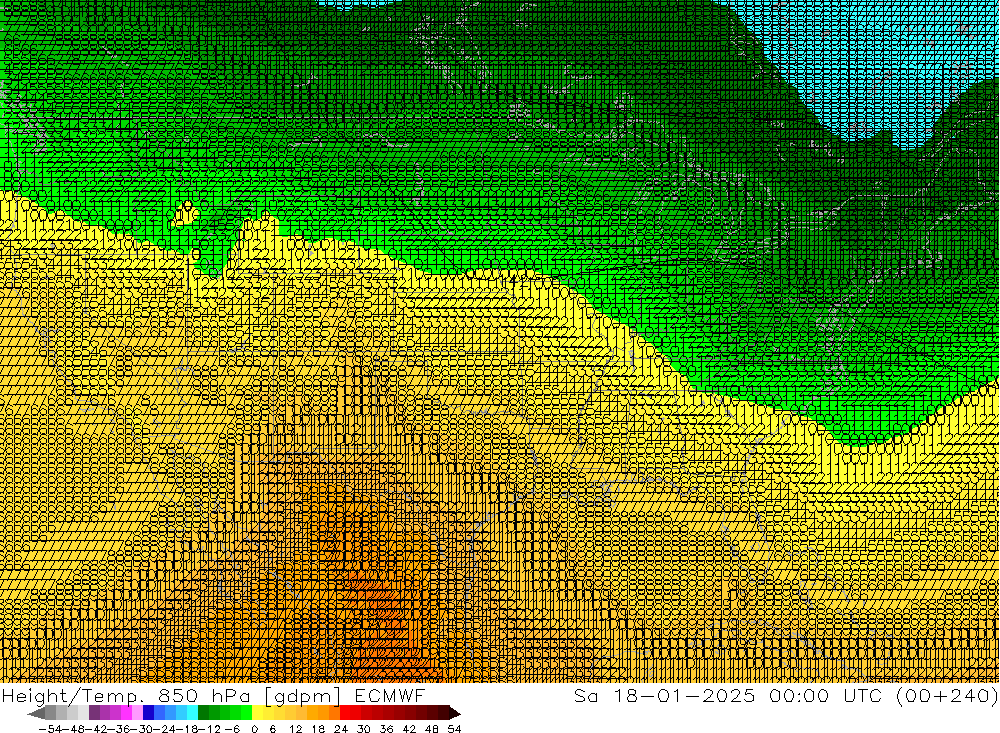Click the positive "30" legend value
The image size is (1000, 733).
[364, 729]
